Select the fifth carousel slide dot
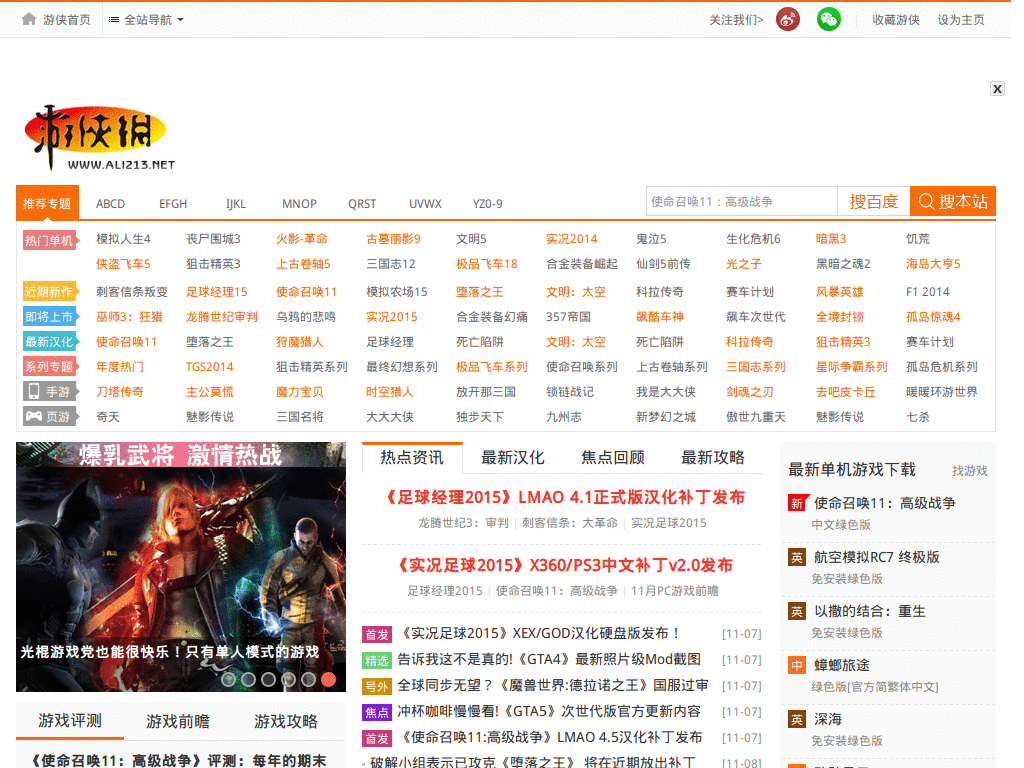The image size is (1024, 768). pos(309,680)
